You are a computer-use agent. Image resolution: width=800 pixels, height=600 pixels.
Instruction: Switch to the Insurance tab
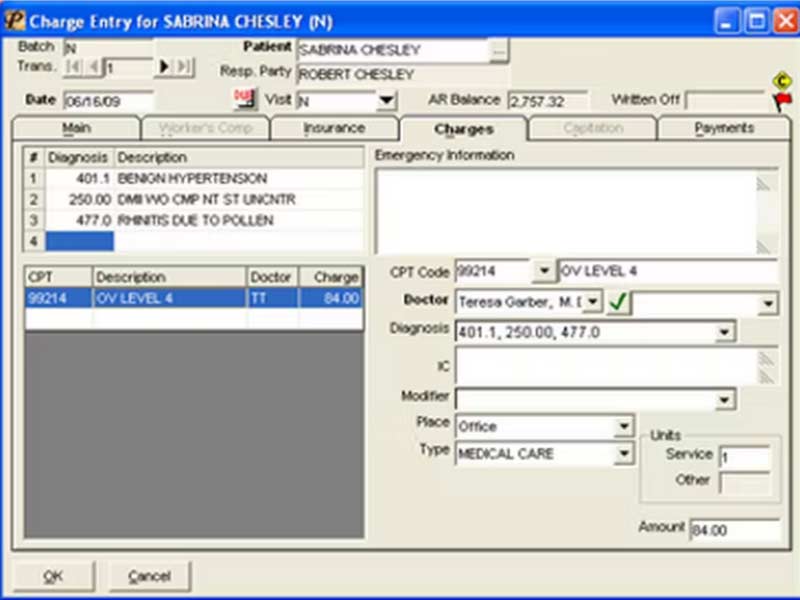334,128
